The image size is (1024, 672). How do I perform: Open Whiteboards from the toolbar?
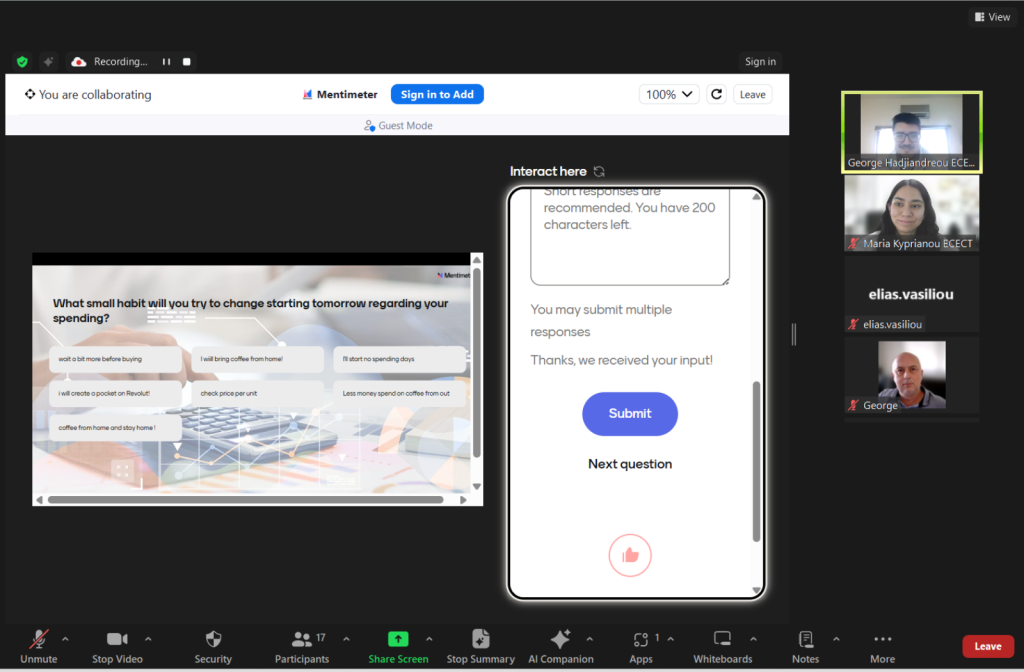(722, 640)
